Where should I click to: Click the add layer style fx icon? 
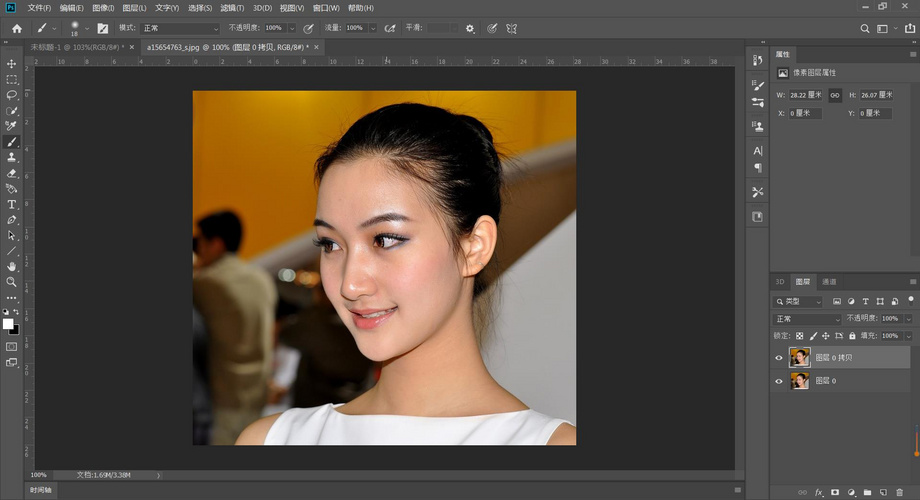(818, 492)
